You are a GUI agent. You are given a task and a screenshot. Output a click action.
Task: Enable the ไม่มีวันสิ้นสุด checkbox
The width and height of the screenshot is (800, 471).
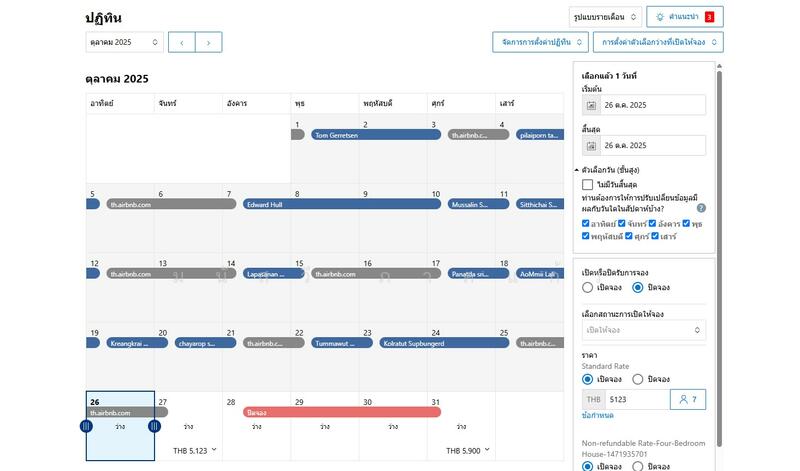(x=588, y=185)
